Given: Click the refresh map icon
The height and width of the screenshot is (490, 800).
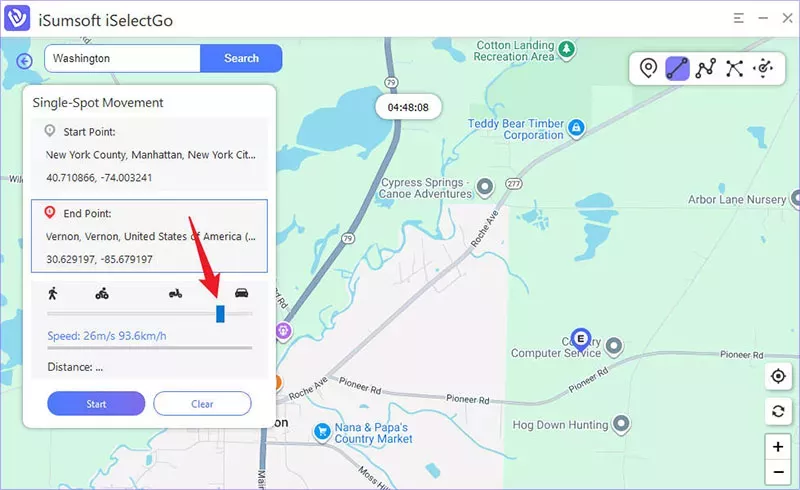Looking at the screenshot, I should pos(778,411).
